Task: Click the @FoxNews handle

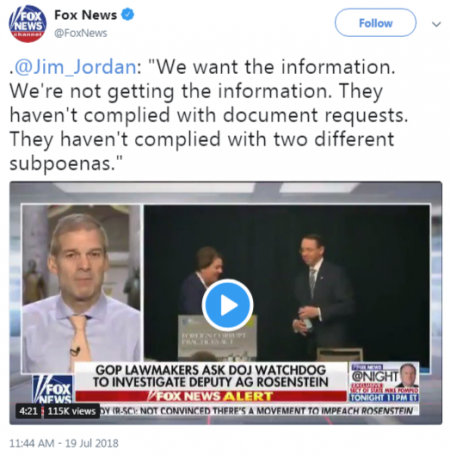Action: tap(80, 33)
